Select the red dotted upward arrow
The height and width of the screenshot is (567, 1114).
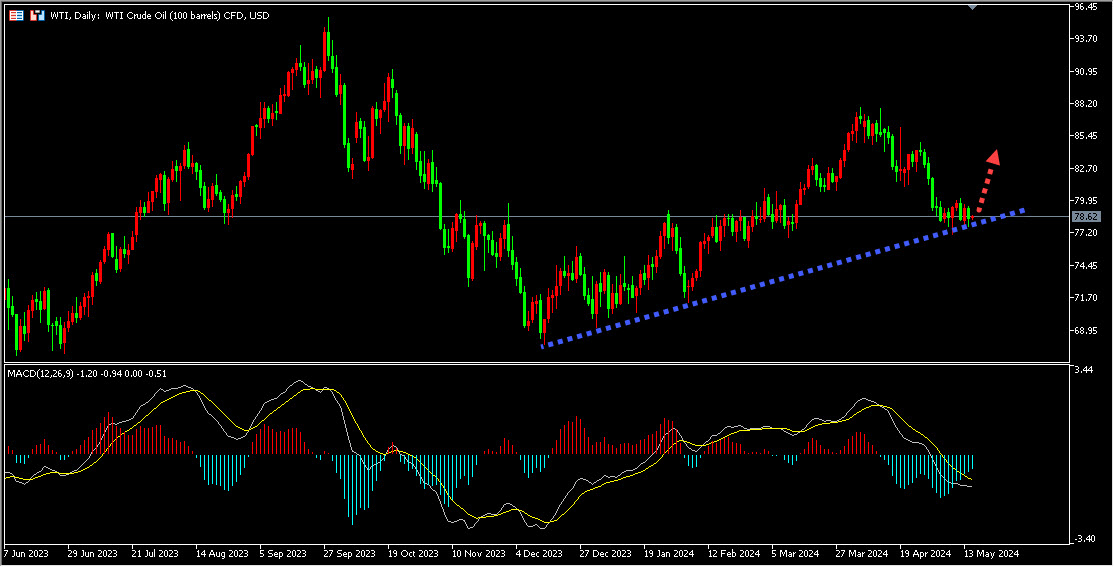pyautogui.click(x=987, y=178)
